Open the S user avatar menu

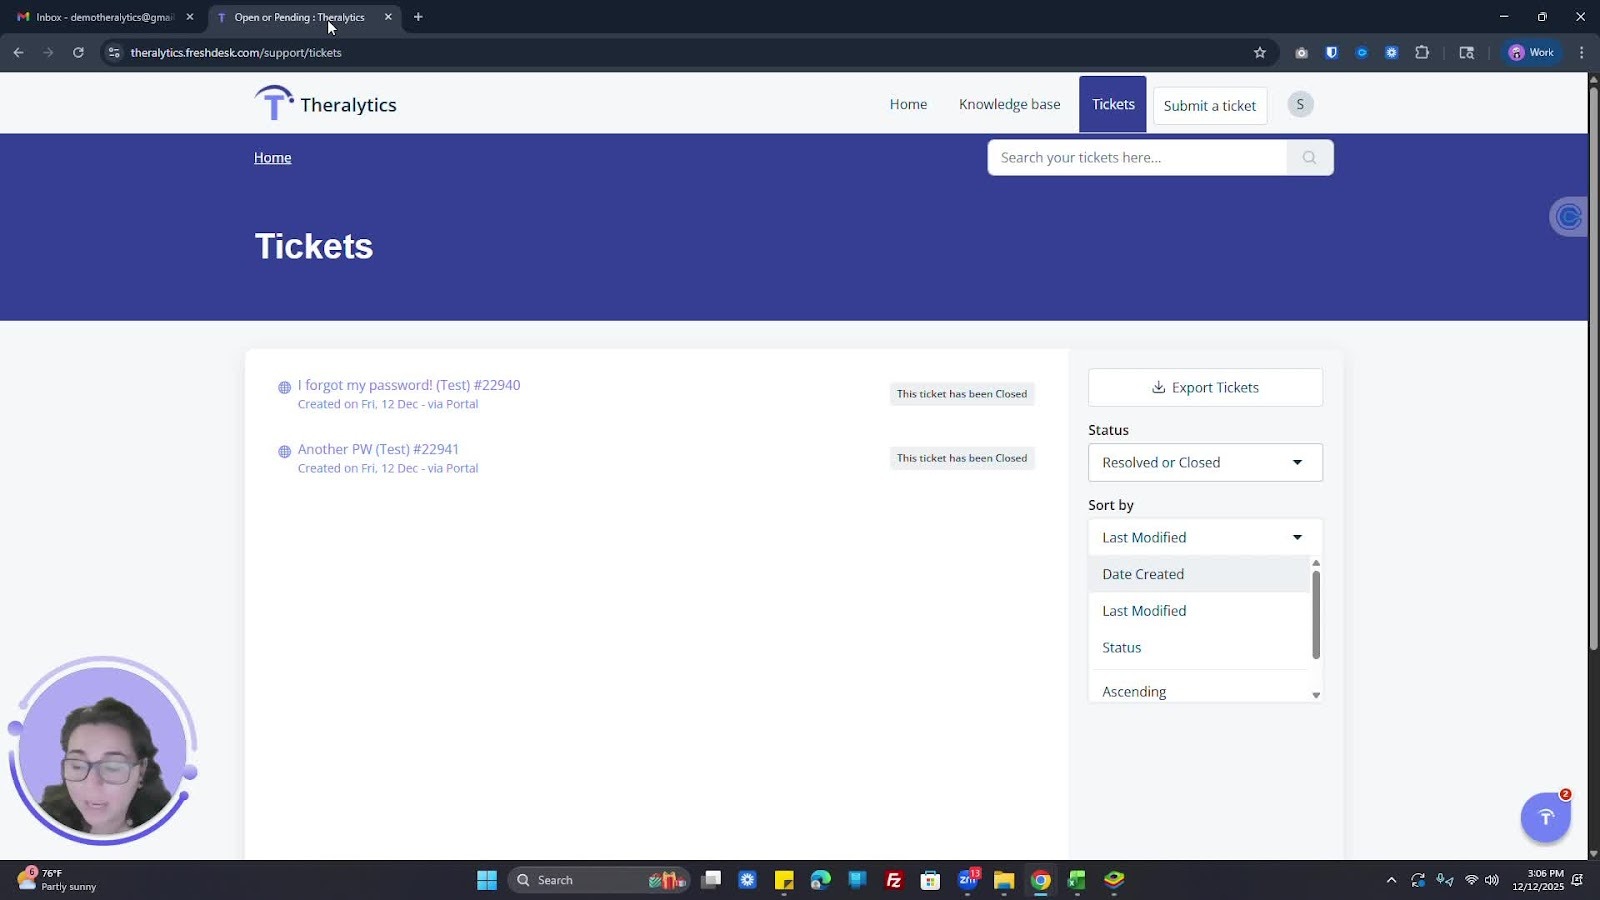[1300, 104]
